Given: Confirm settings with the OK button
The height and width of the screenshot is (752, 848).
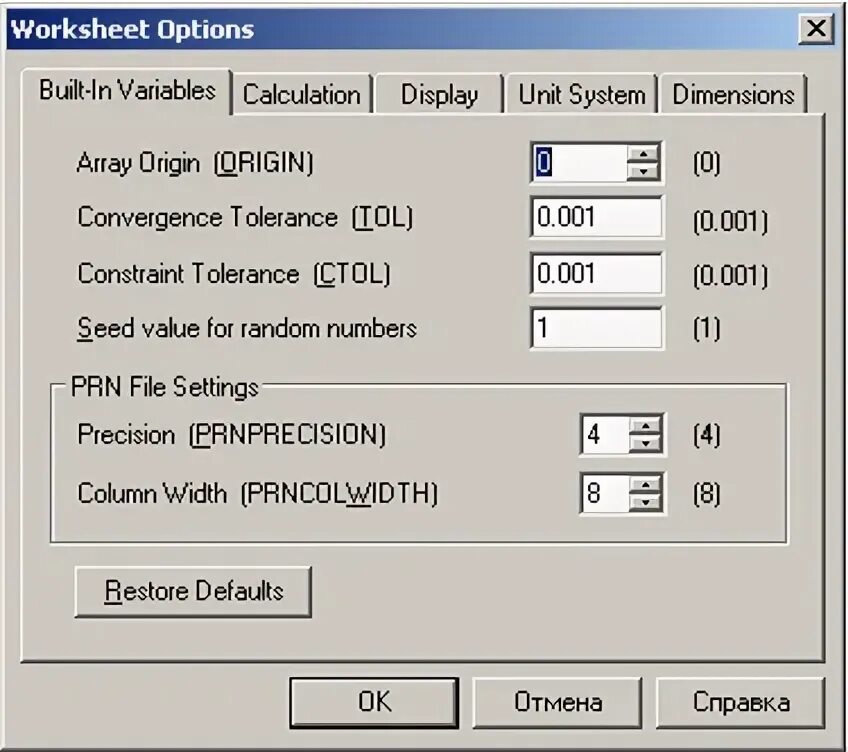Looking at the screenshot, I should pos(374,702).
